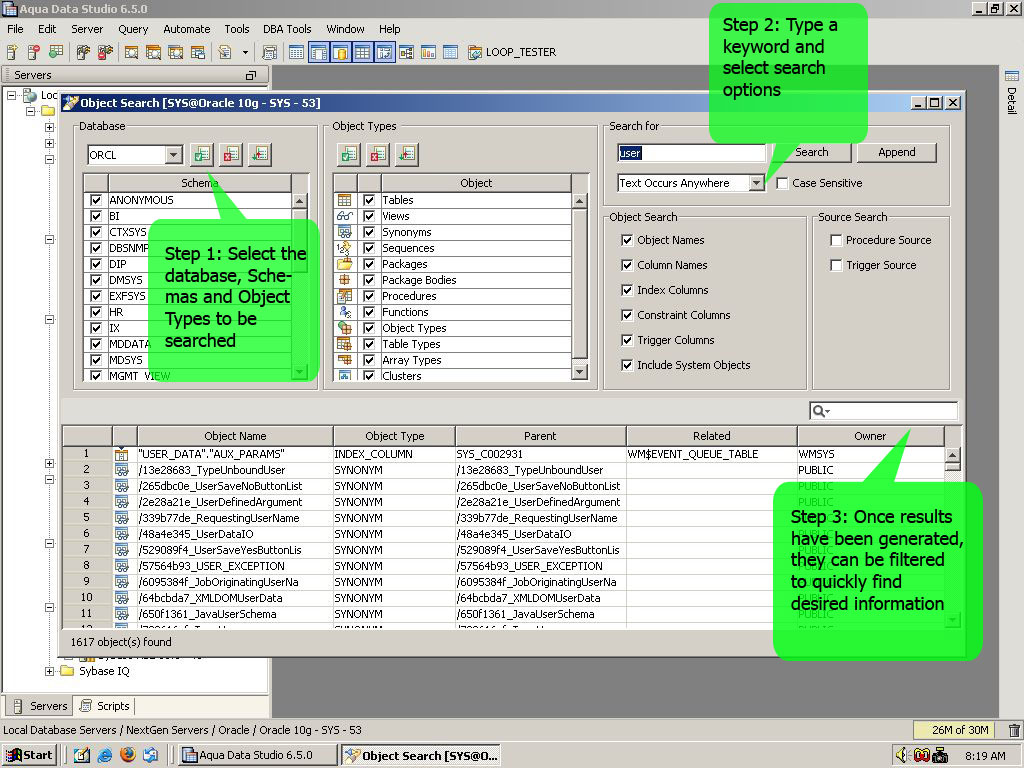The width and height of the screenshot is (1024, 768).
Task: Open the dropdown arrow next to the script toolbar icon
Action: tap(246, 52)
